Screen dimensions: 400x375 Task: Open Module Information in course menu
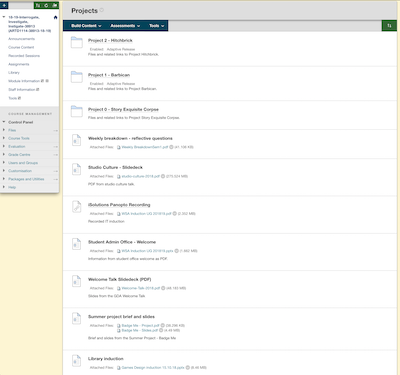(24, 81)
